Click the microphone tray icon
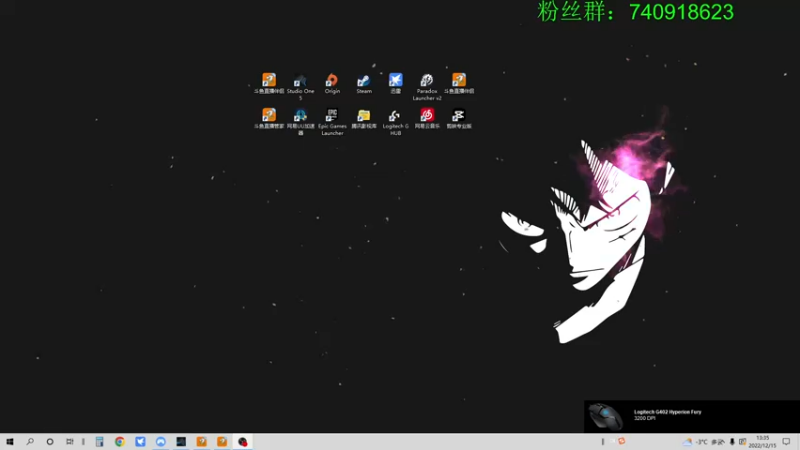 click(x=732, y=442)
